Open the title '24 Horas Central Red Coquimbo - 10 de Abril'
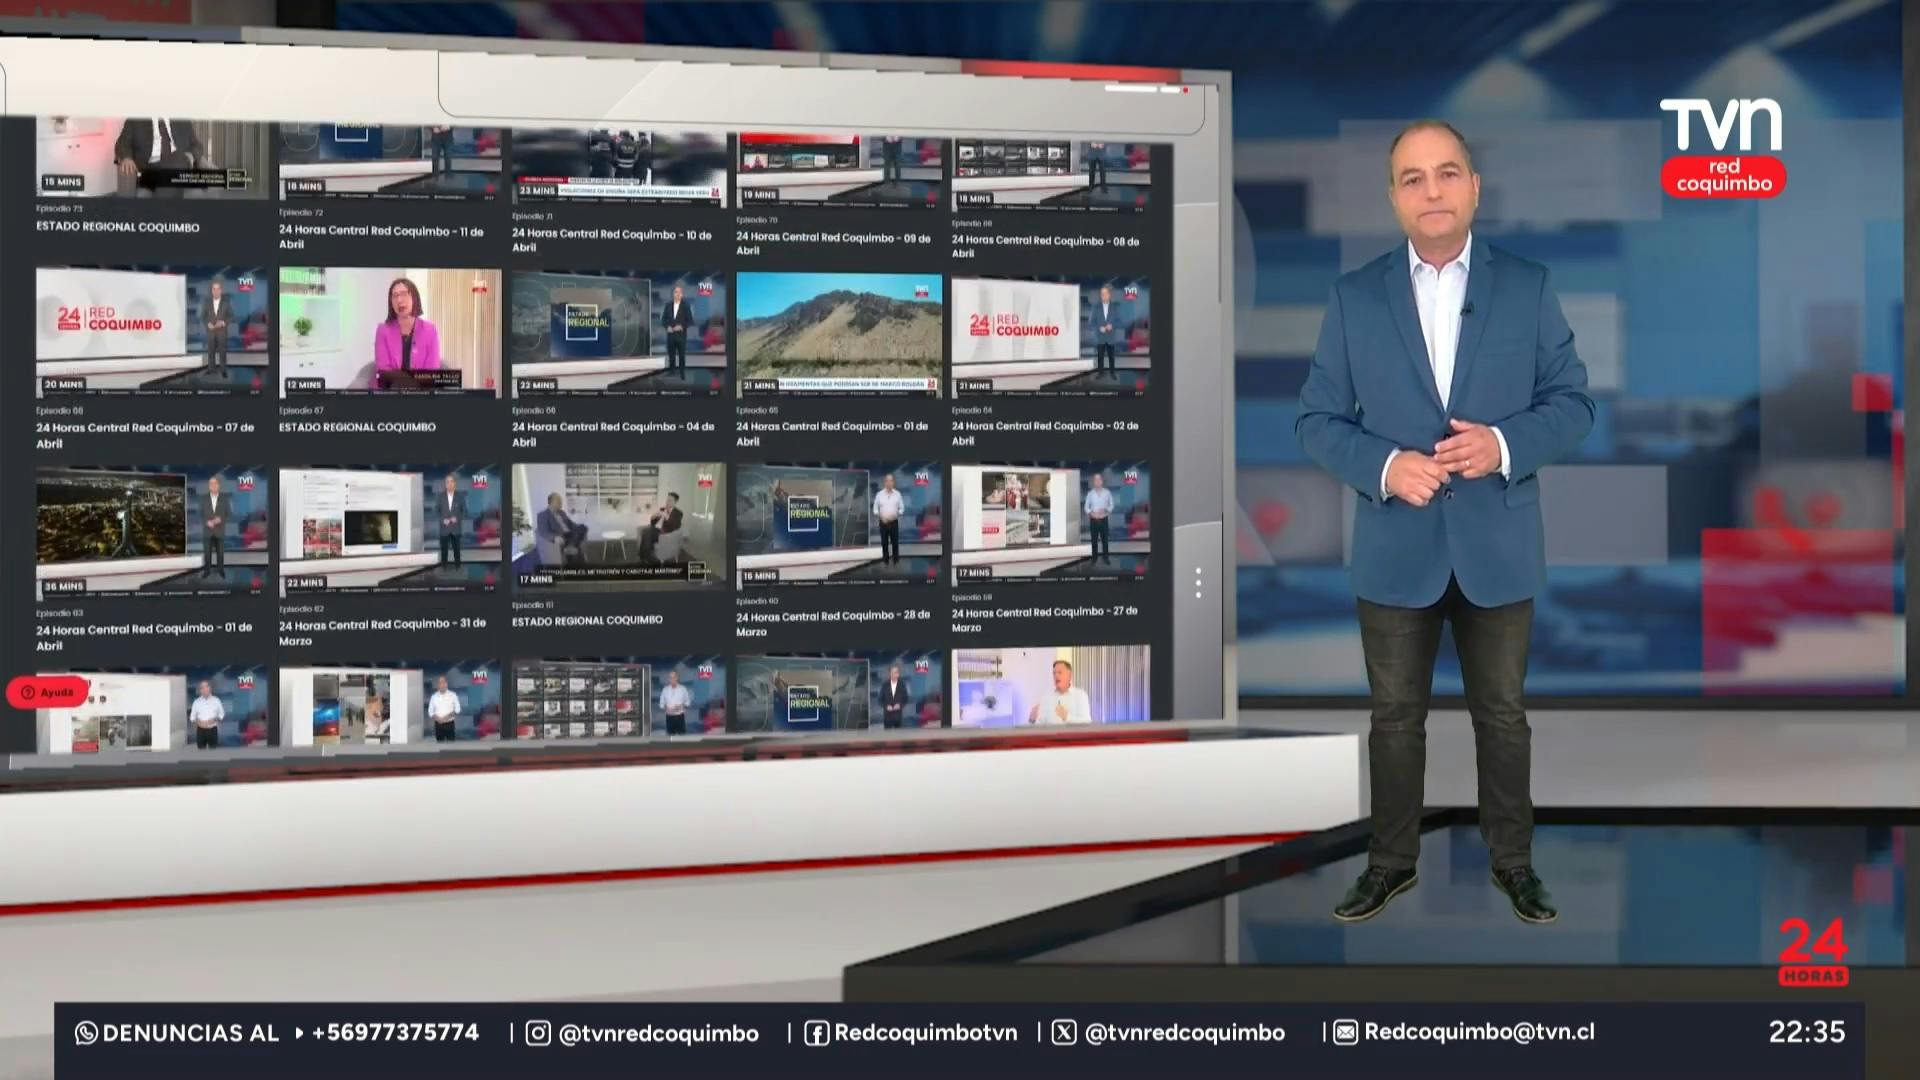This screenshot has width=1920, height=1080. click(x=612, y=241)
